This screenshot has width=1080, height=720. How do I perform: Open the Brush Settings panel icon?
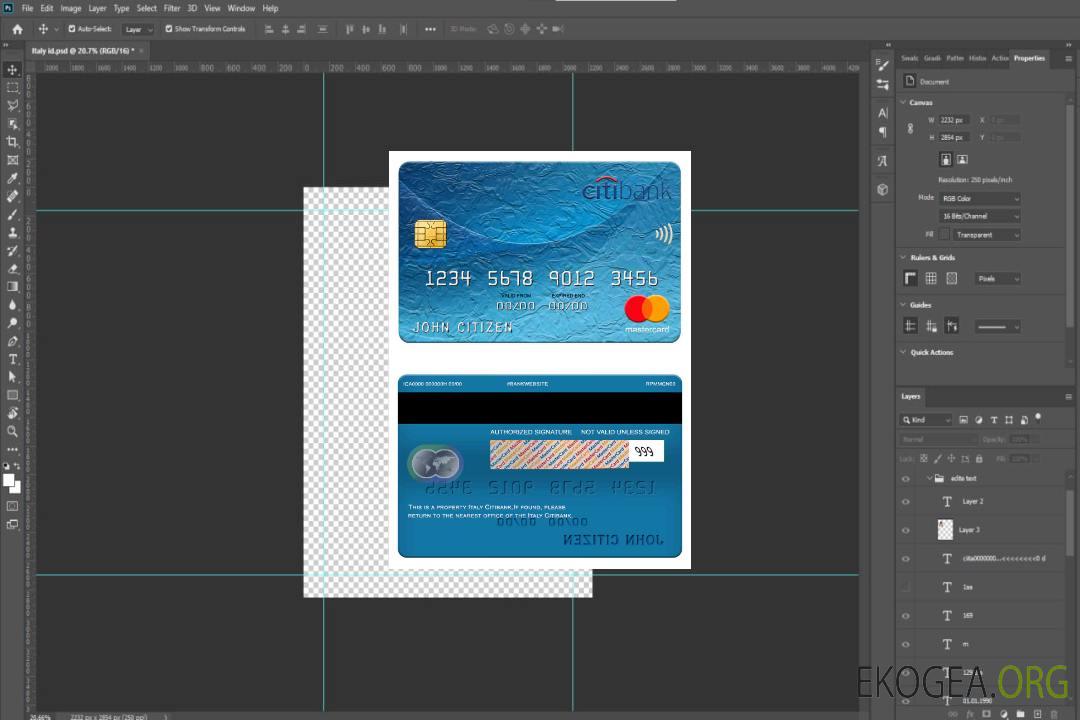click(x=882, y=65)
